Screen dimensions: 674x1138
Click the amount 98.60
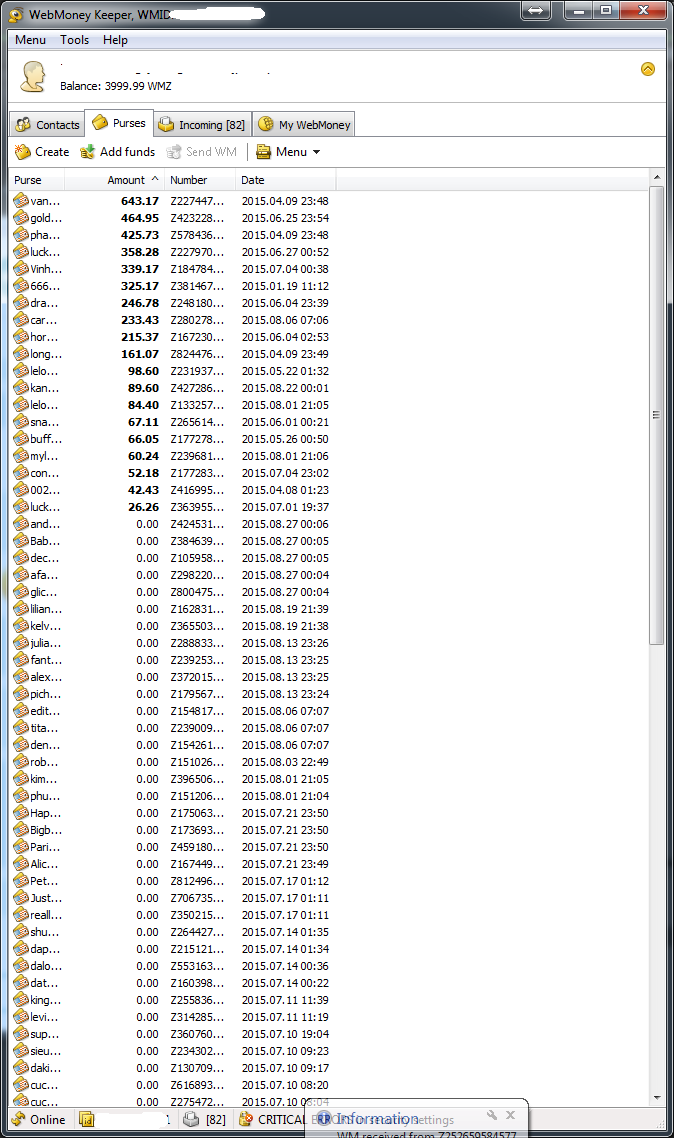[144, 371]
